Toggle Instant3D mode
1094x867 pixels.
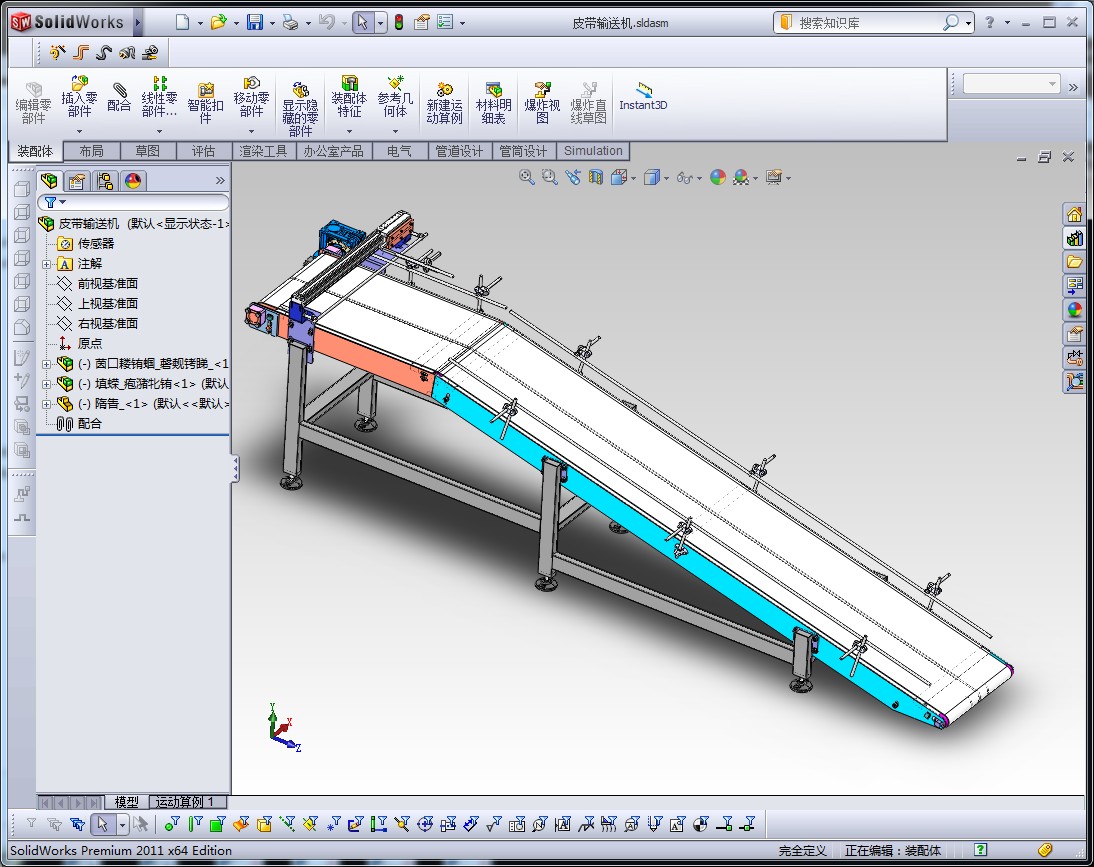click(x=643, y=97)
